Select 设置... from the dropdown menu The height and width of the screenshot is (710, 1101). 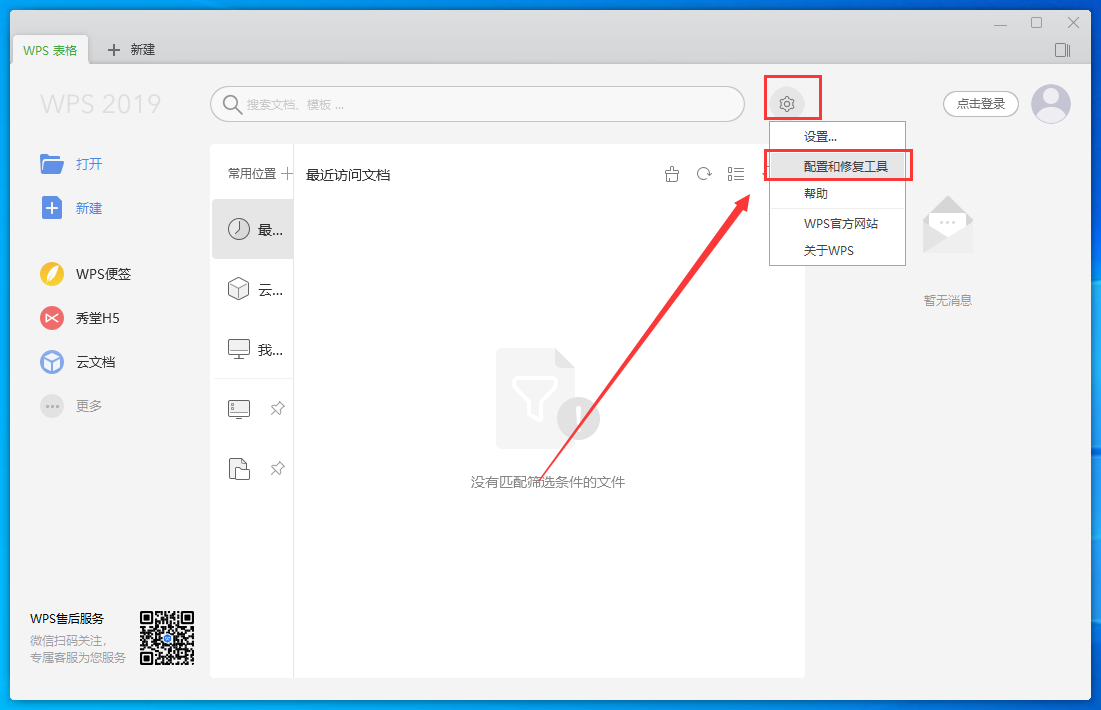click(x=837, y=137)
